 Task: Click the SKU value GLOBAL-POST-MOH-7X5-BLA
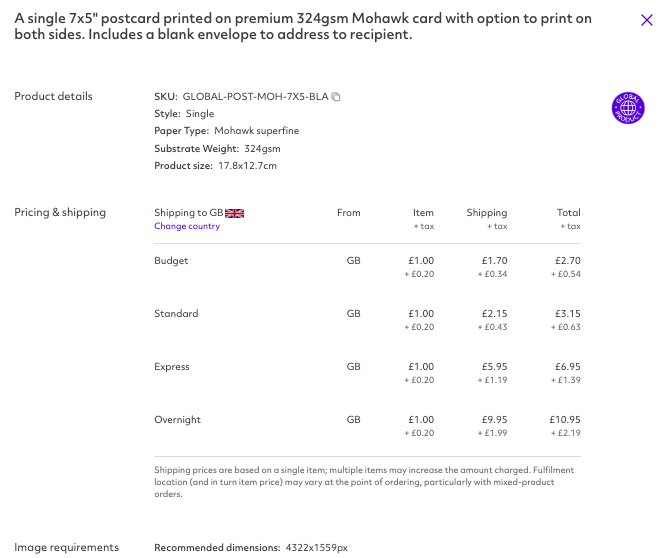pos(256,97)
